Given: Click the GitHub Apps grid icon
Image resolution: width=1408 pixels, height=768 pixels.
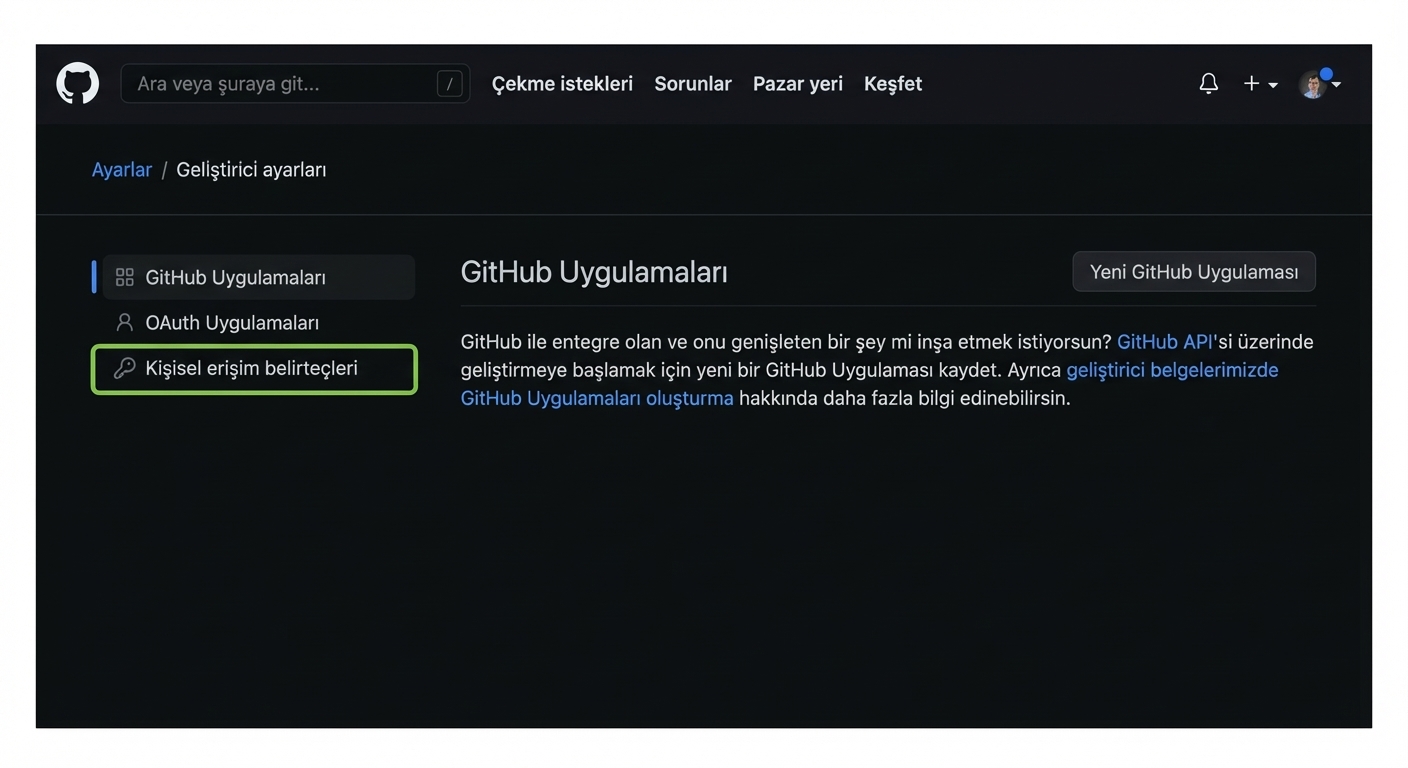Looking at the screenshot, I should (124, 277).
